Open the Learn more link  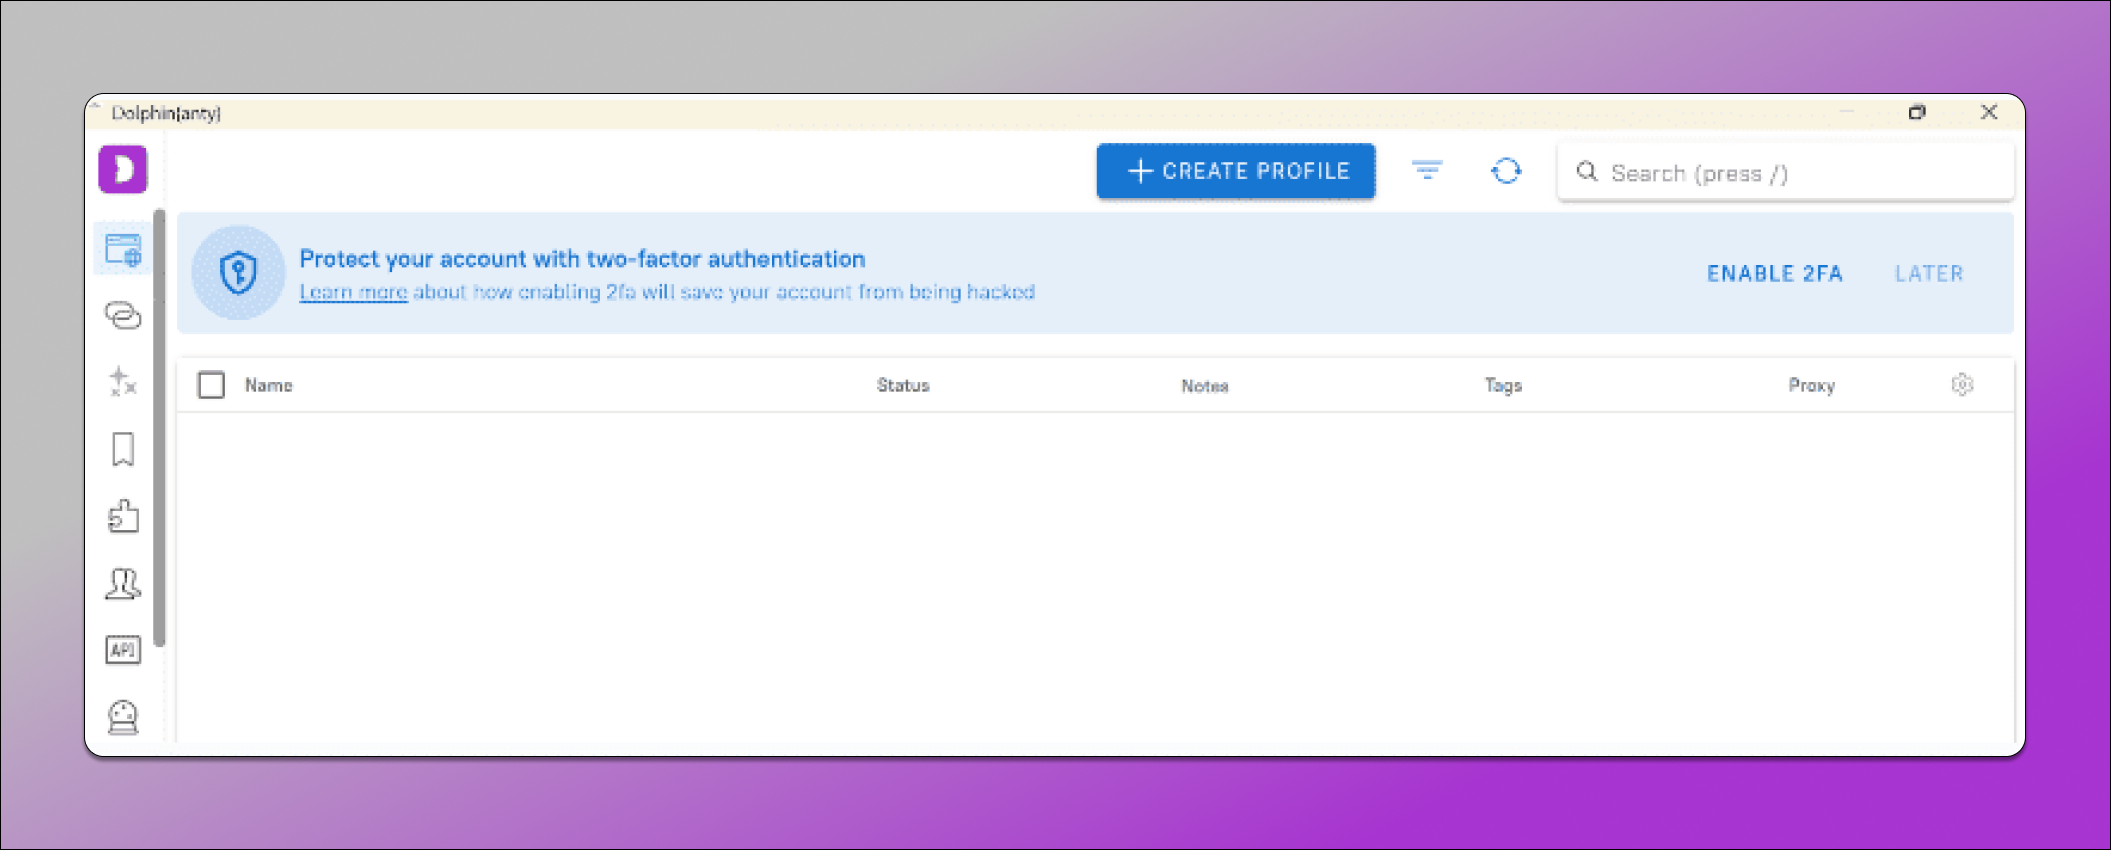pos(353,292)
